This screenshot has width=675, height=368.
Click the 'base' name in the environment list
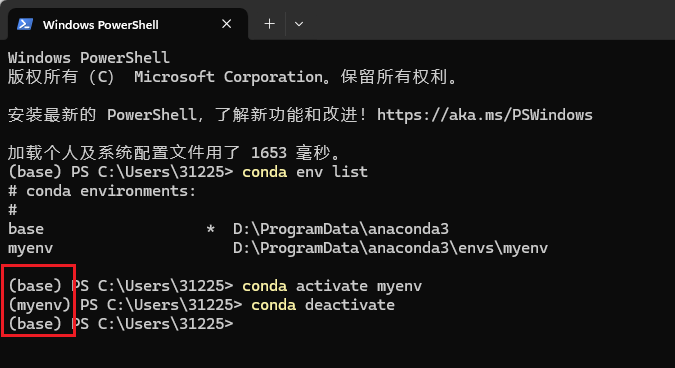click(x=26, y=229)
